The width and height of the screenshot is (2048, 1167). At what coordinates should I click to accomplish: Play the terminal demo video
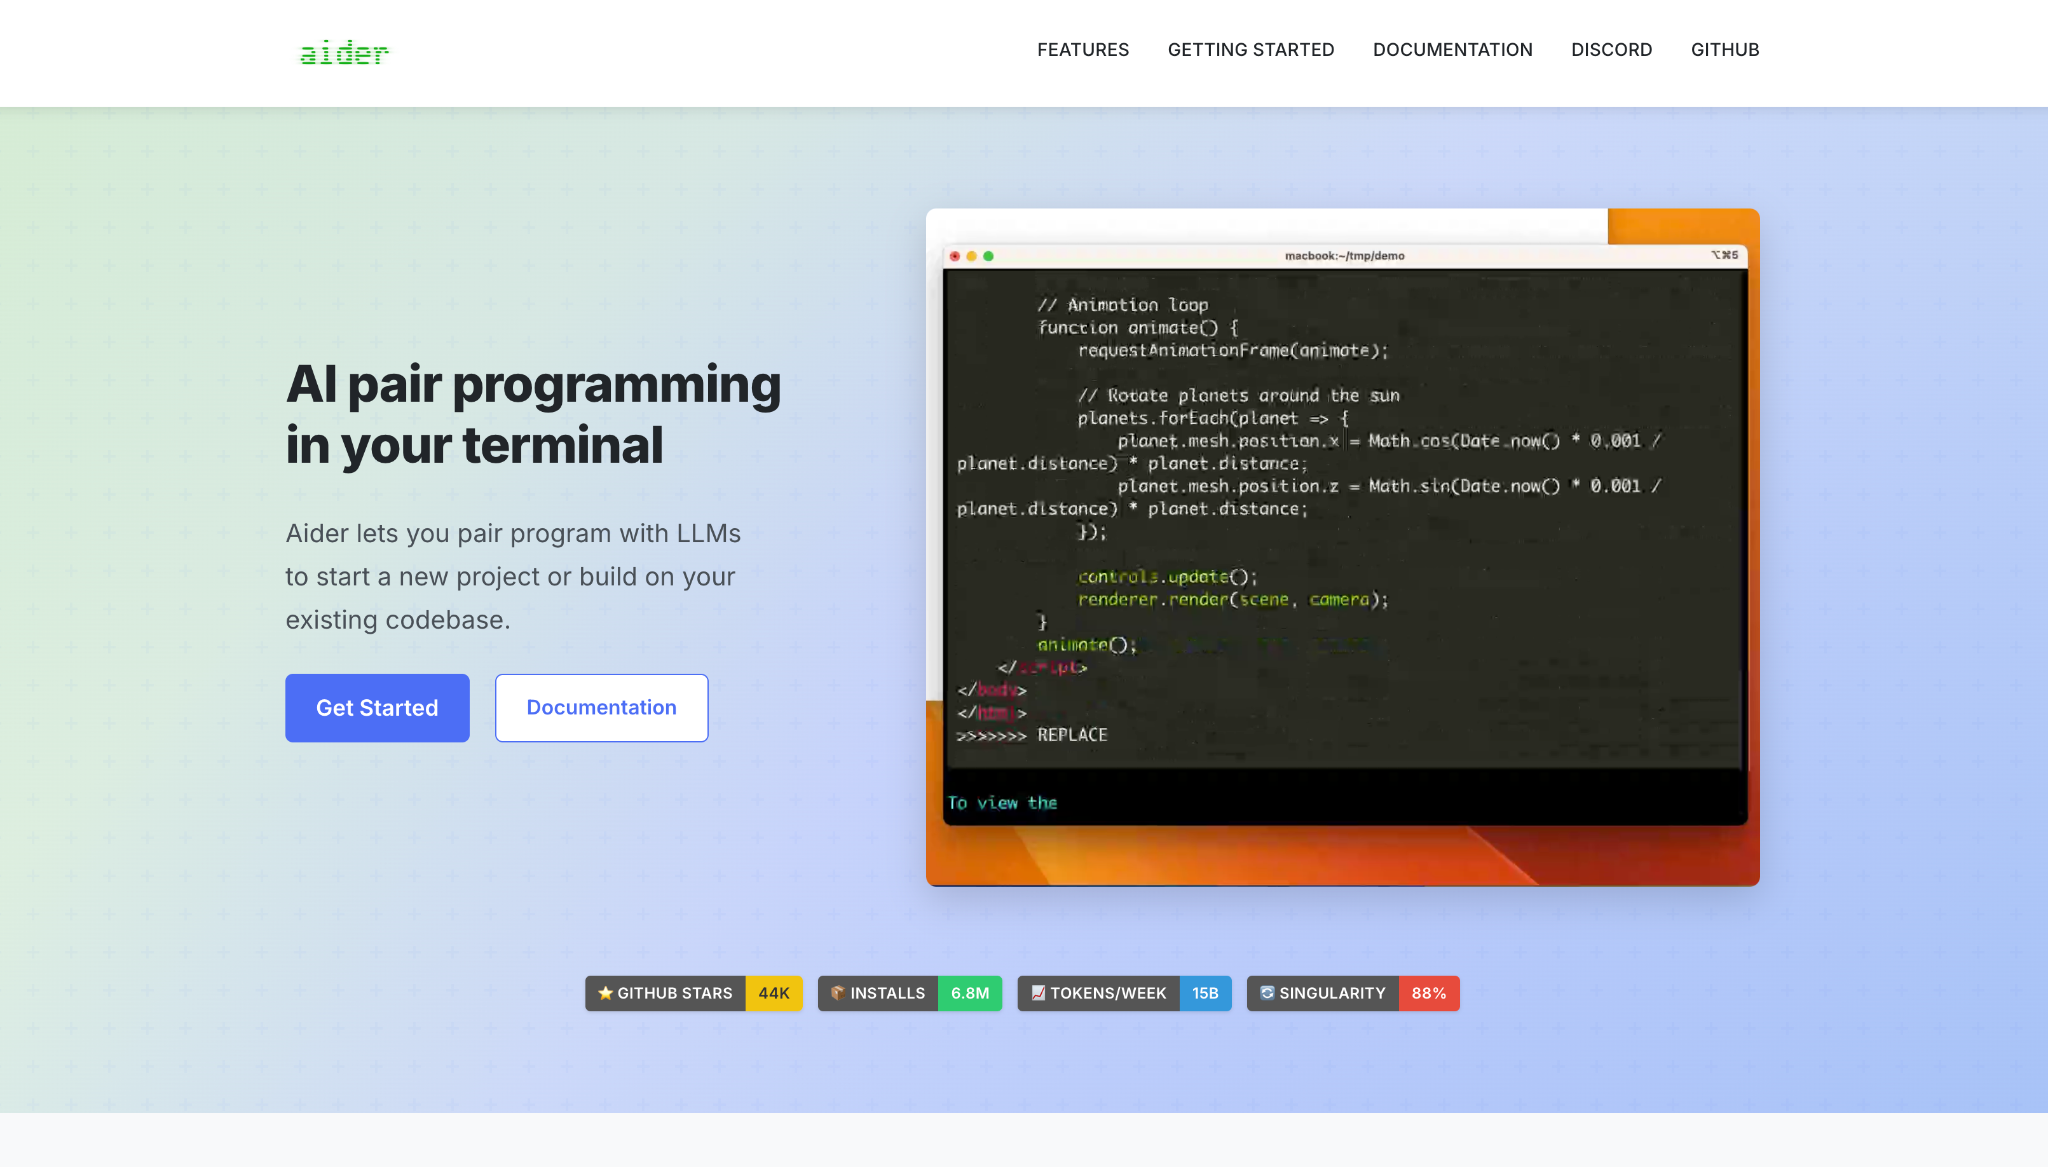coord(1343,547)
